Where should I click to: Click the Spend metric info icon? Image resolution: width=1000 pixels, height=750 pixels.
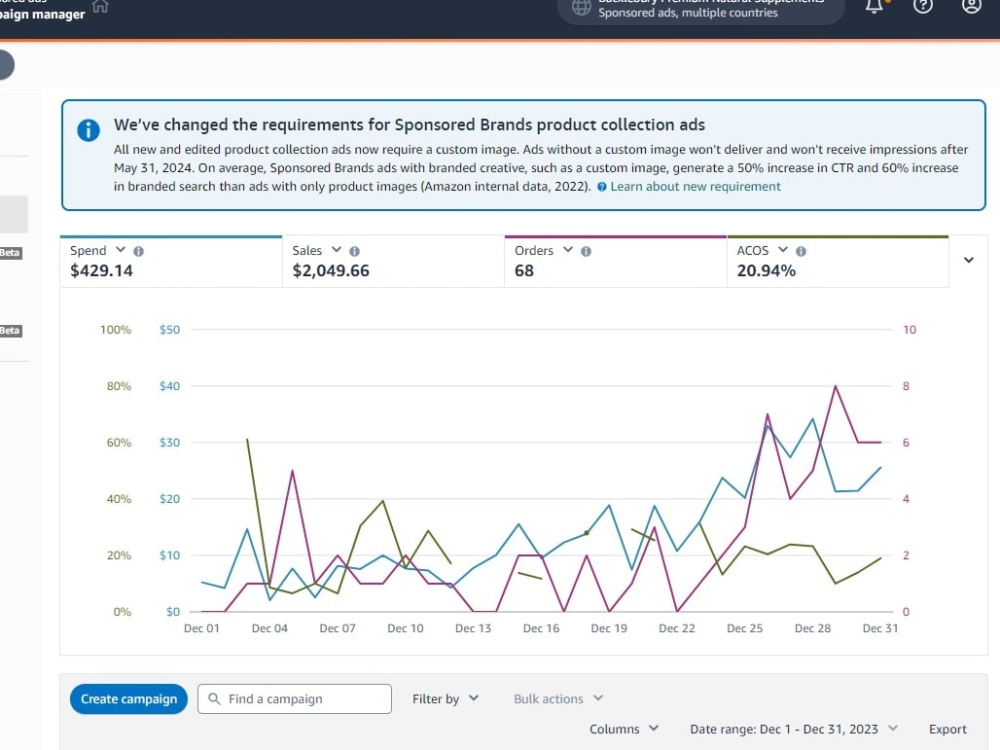pos(138,251)
